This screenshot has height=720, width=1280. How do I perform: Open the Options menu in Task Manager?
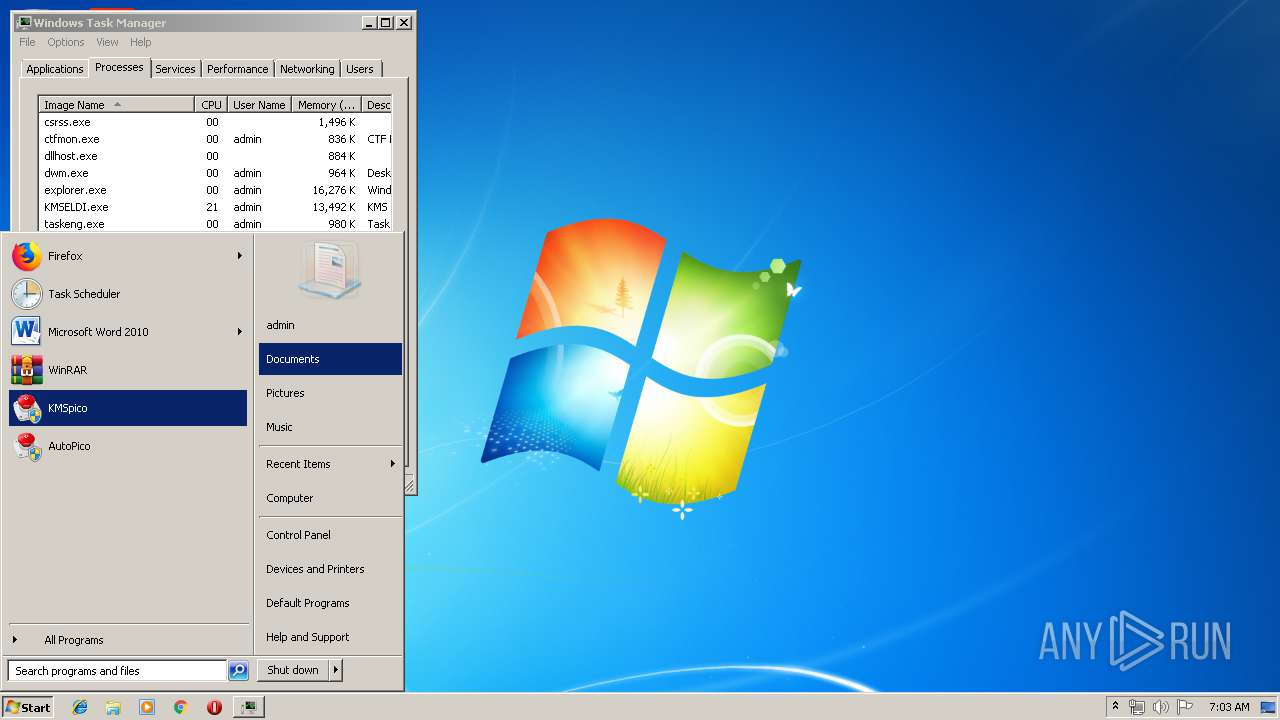(x=66, y=42)
